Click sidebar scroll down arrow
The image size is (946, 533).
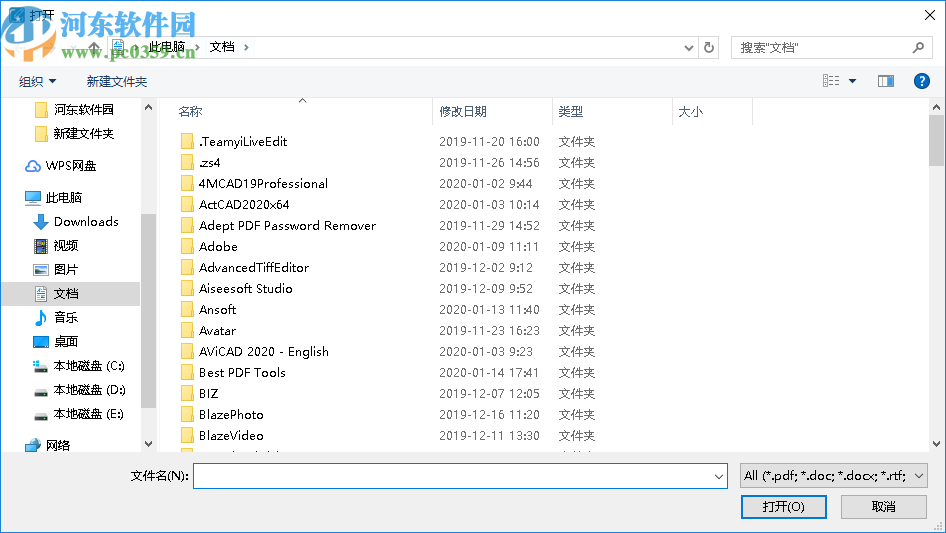click(x=148, y=444)
